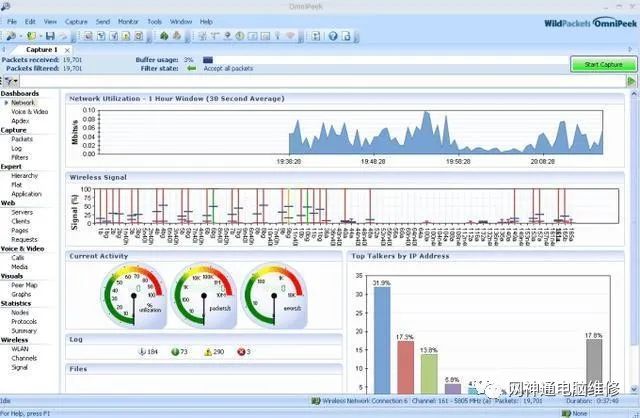Click the % utilization gauge
640x418 pixels.
(133, 295)
